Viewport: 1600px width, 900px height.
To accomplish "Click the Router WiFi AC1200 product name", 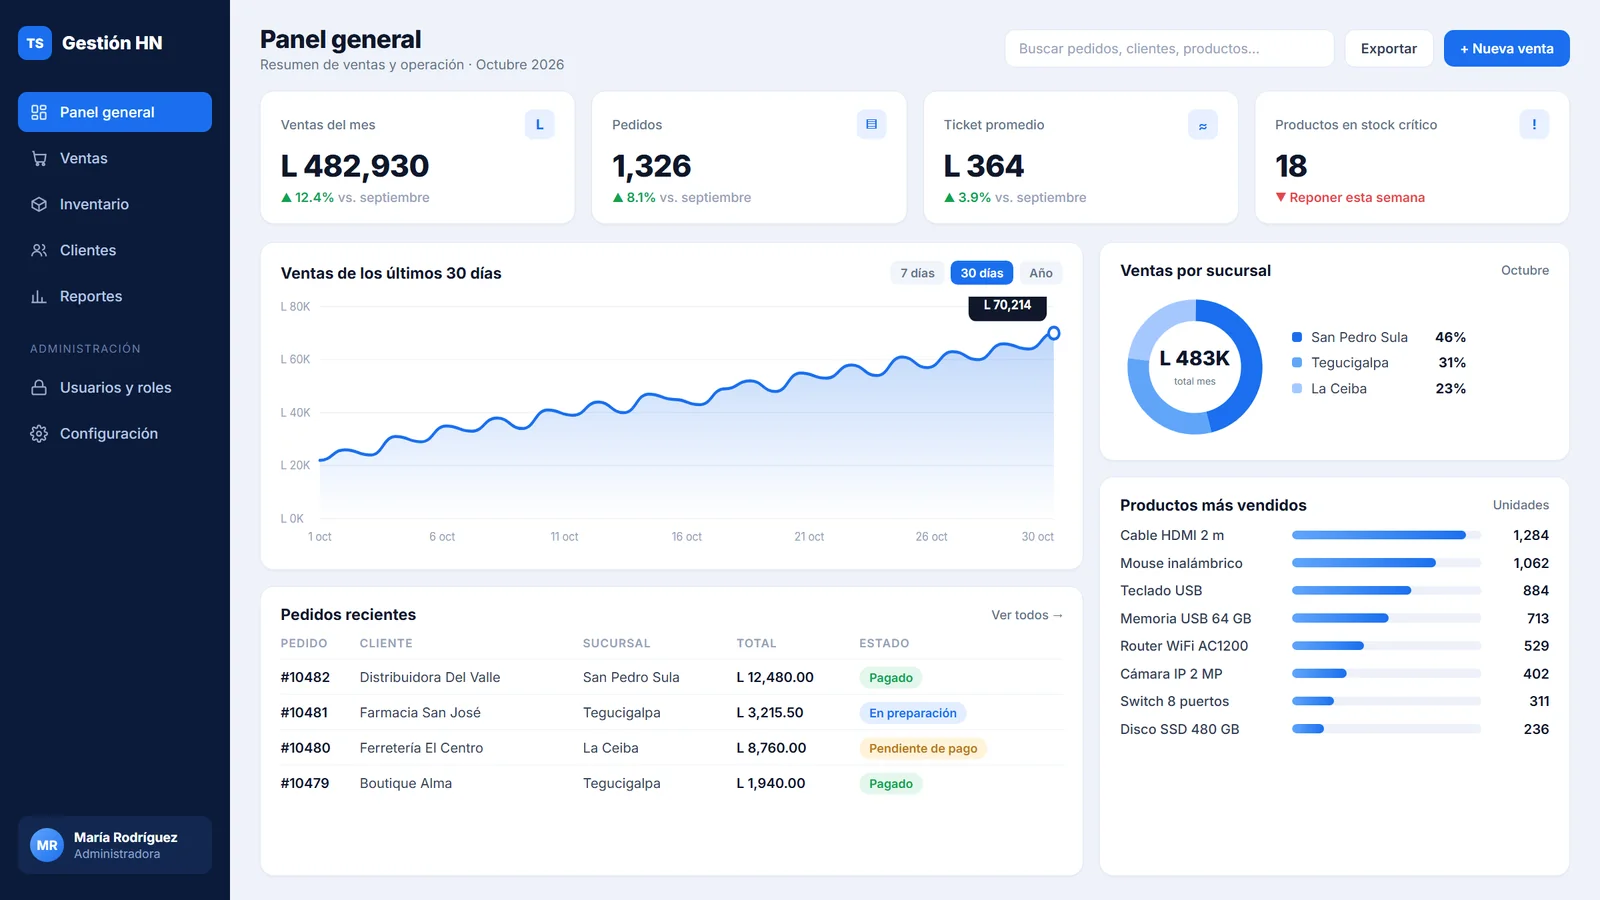I will pyautogui.click(x=1184, y=646).
